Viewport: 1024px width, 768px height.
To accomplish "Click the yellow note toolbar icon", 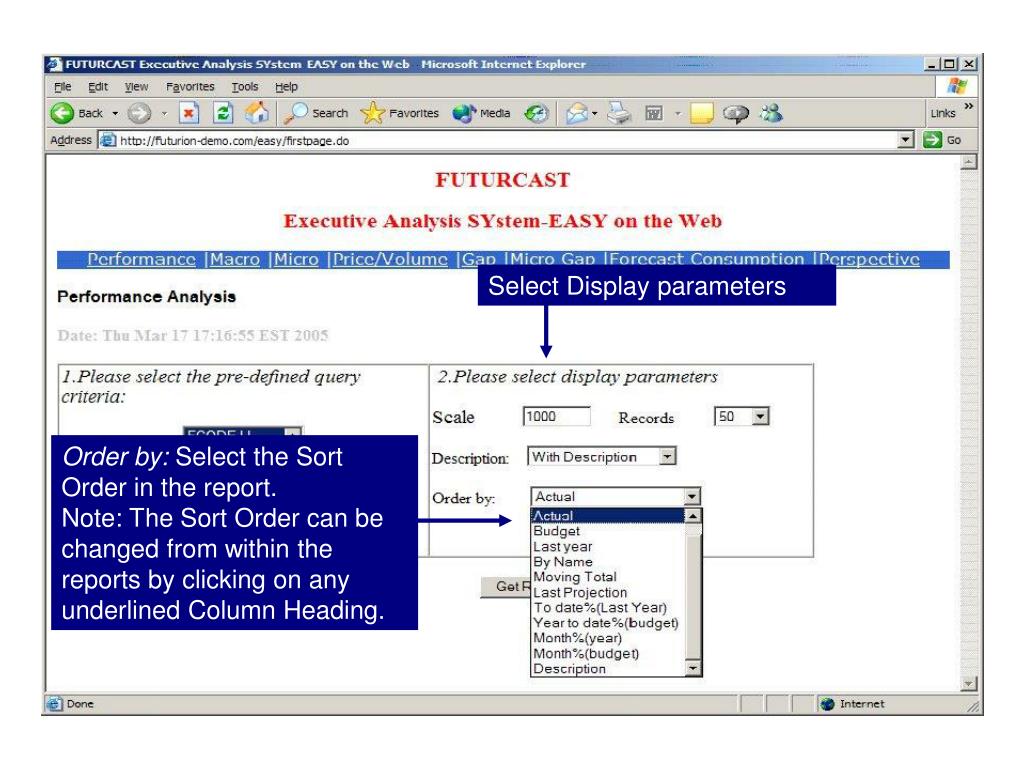I will pyautogui.click(x=702, y=113).
